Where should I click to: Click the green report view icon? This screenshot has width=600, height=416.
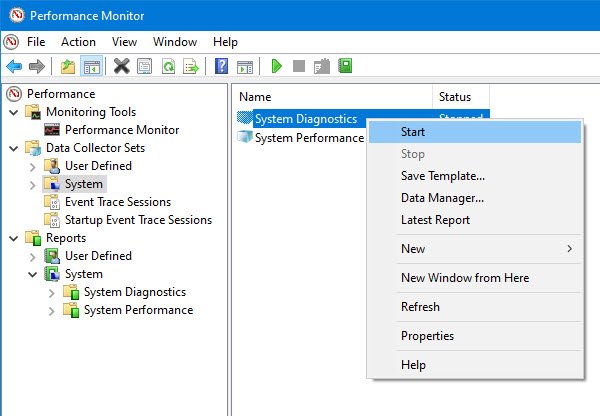345,66
